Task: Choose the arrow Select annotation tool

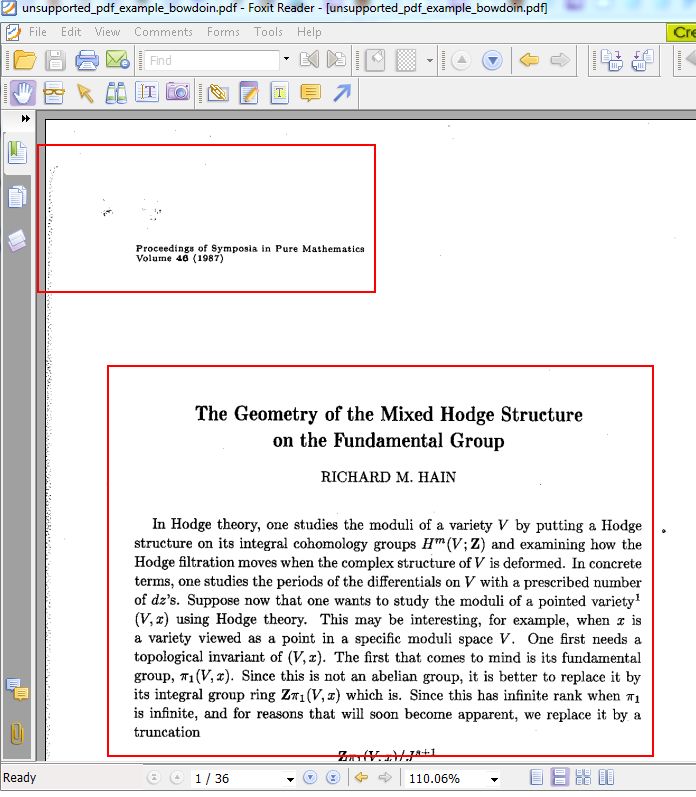Action: pyautogui.click(x=85, y=93)
